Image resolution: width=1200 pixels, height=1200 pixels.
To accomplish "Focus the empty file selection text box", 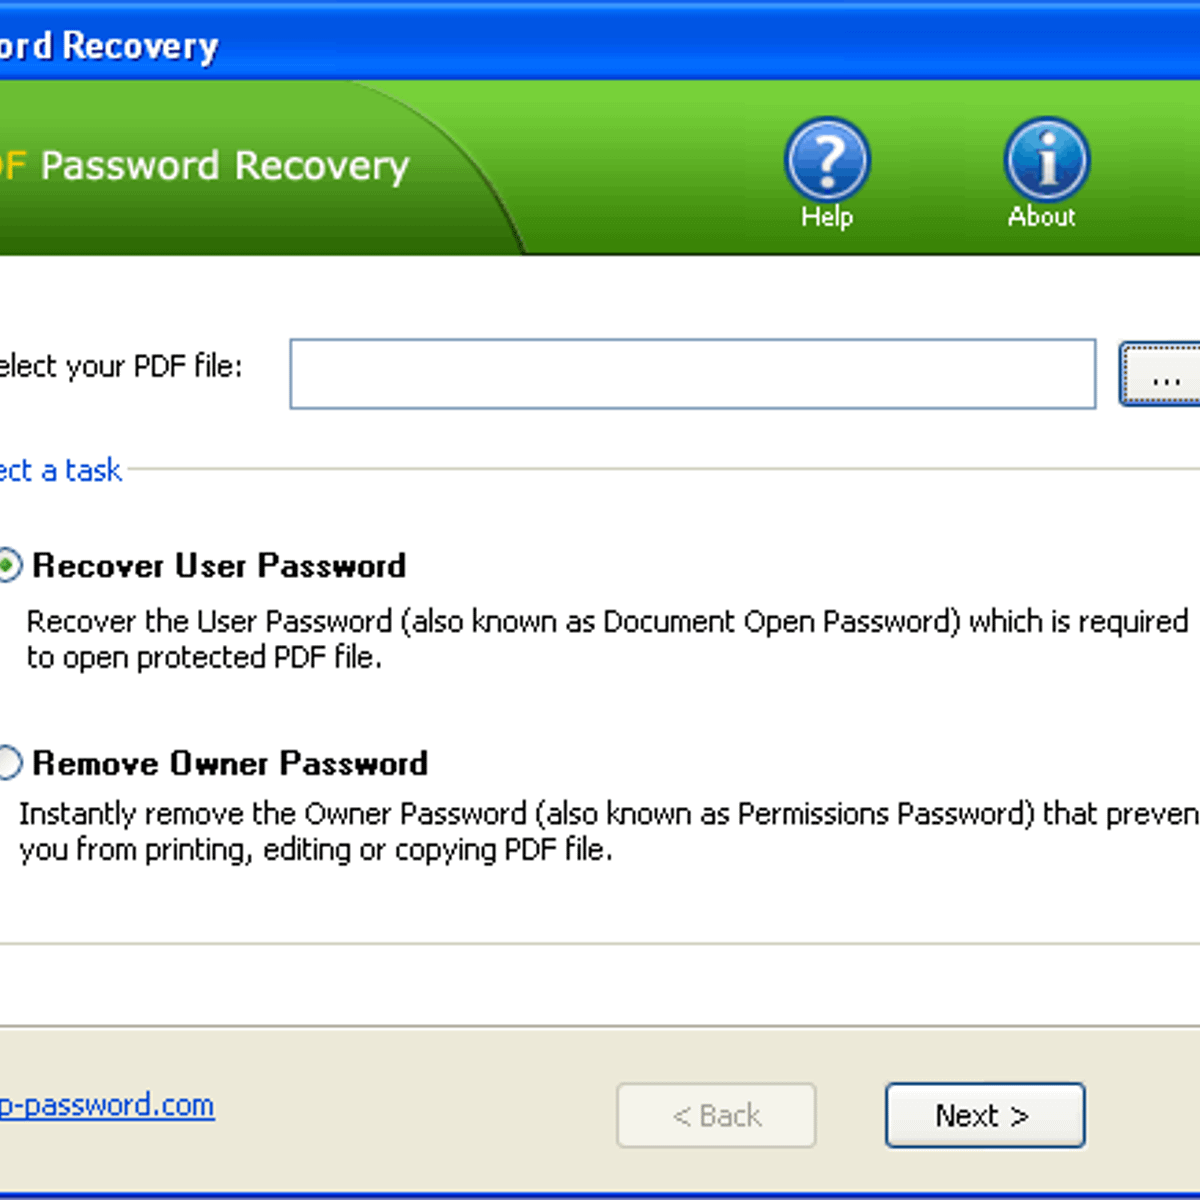I will tap(693, 374).
